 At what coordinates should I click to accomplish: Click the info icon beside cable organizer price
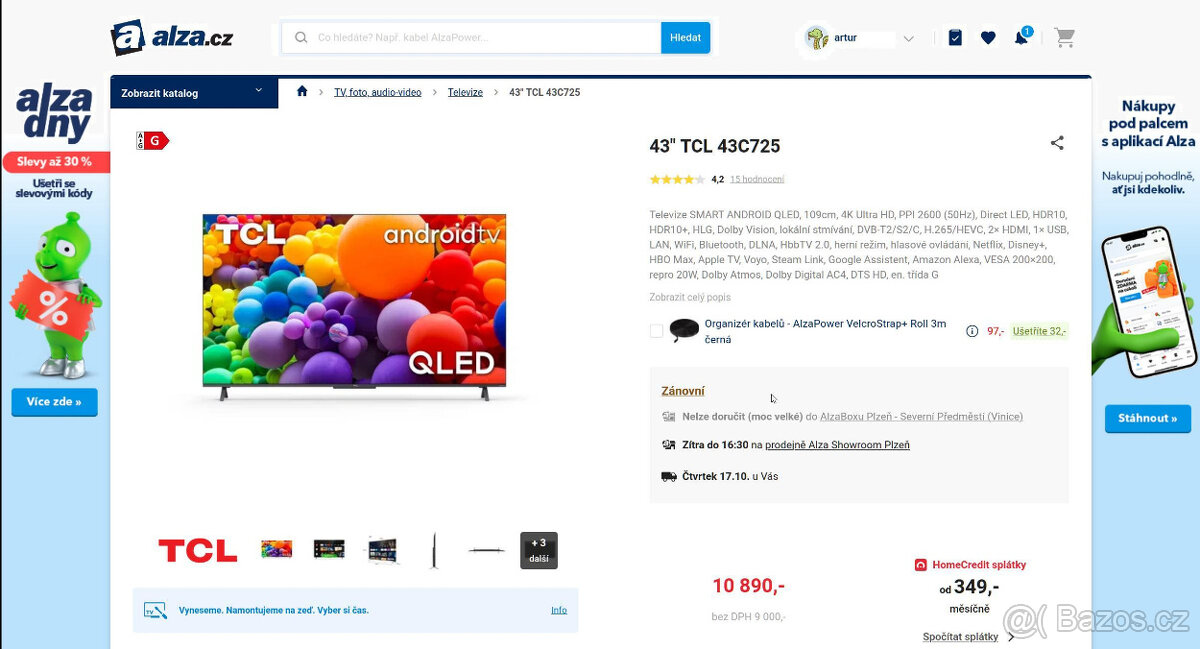click(x=972, y=331)
